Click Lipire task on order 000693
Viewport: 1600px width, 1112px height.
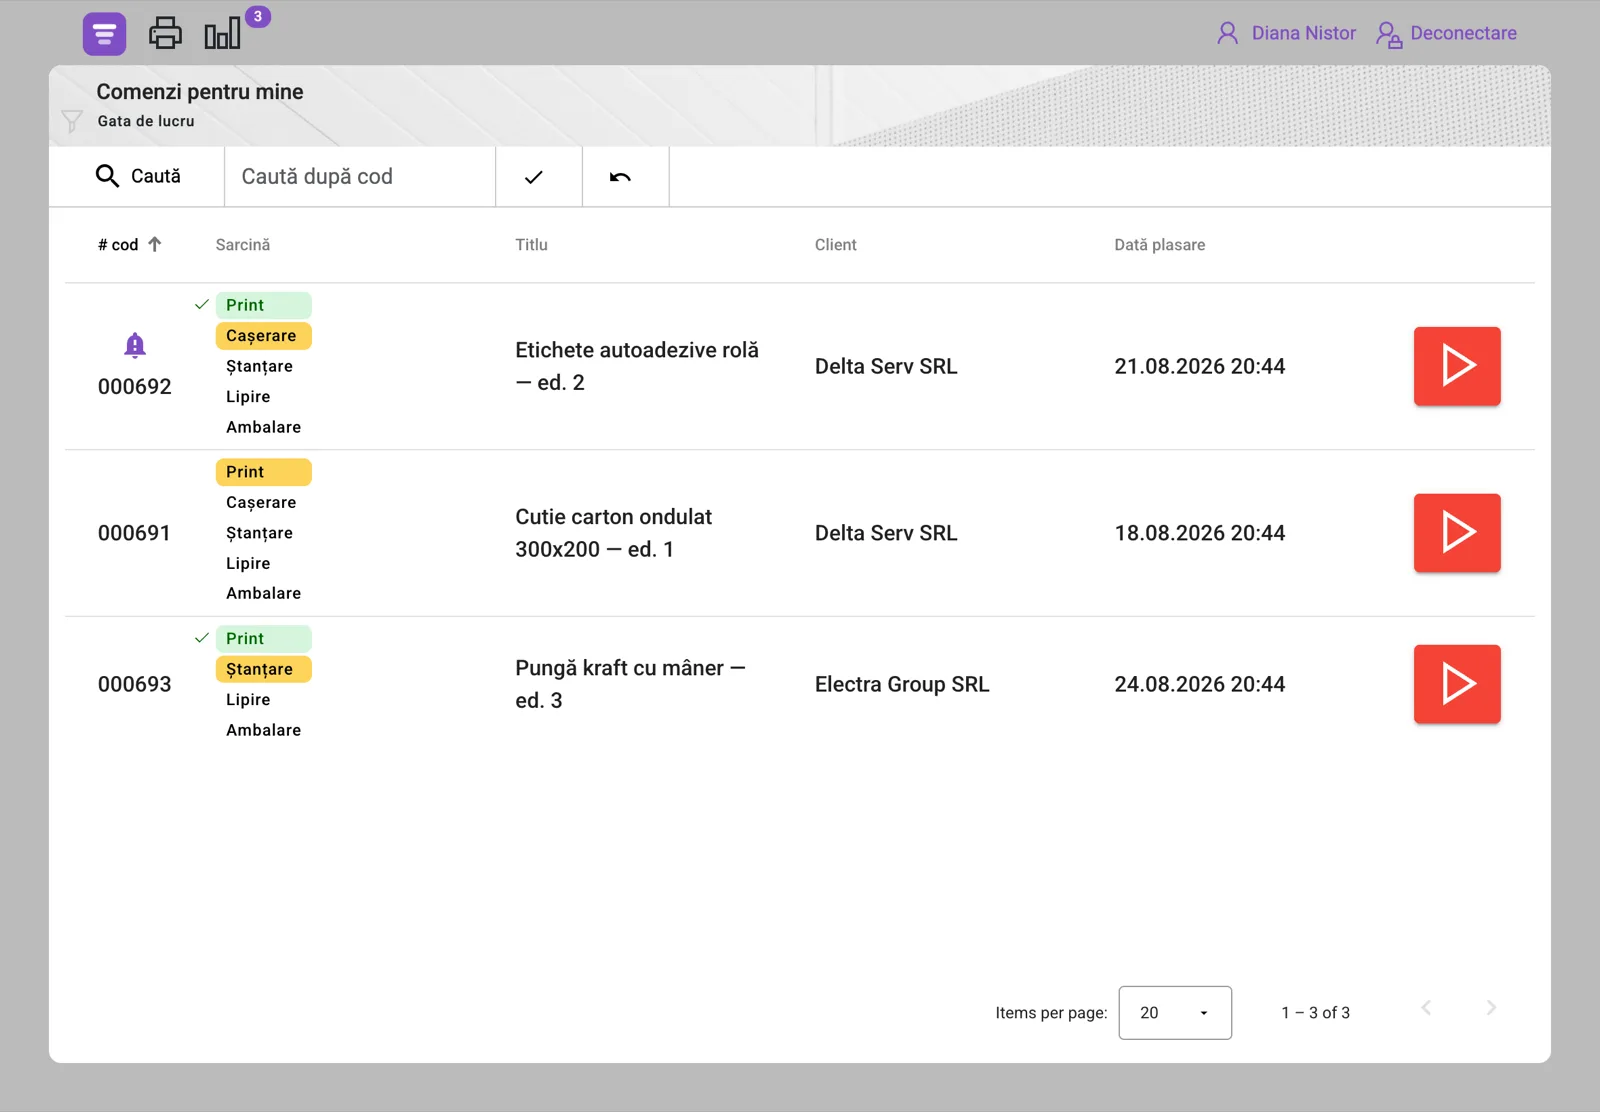[x=248, y=700]
